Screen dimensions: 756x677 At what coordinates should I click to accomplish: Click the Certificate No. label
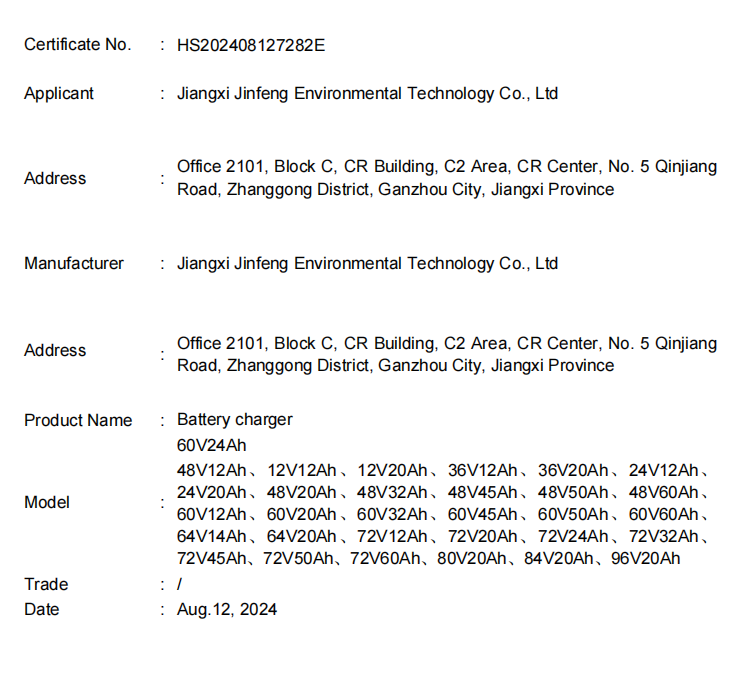(77, 45)
